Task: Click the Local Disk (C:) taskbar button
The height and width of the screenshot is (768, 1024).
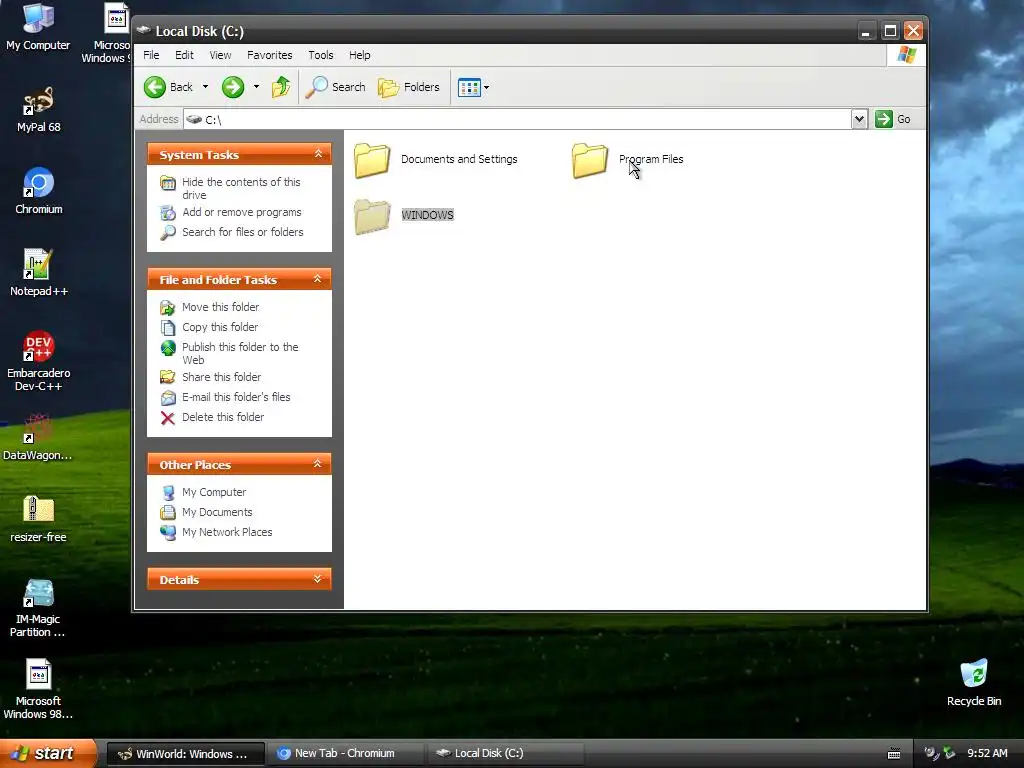Action: pos(505,754)
